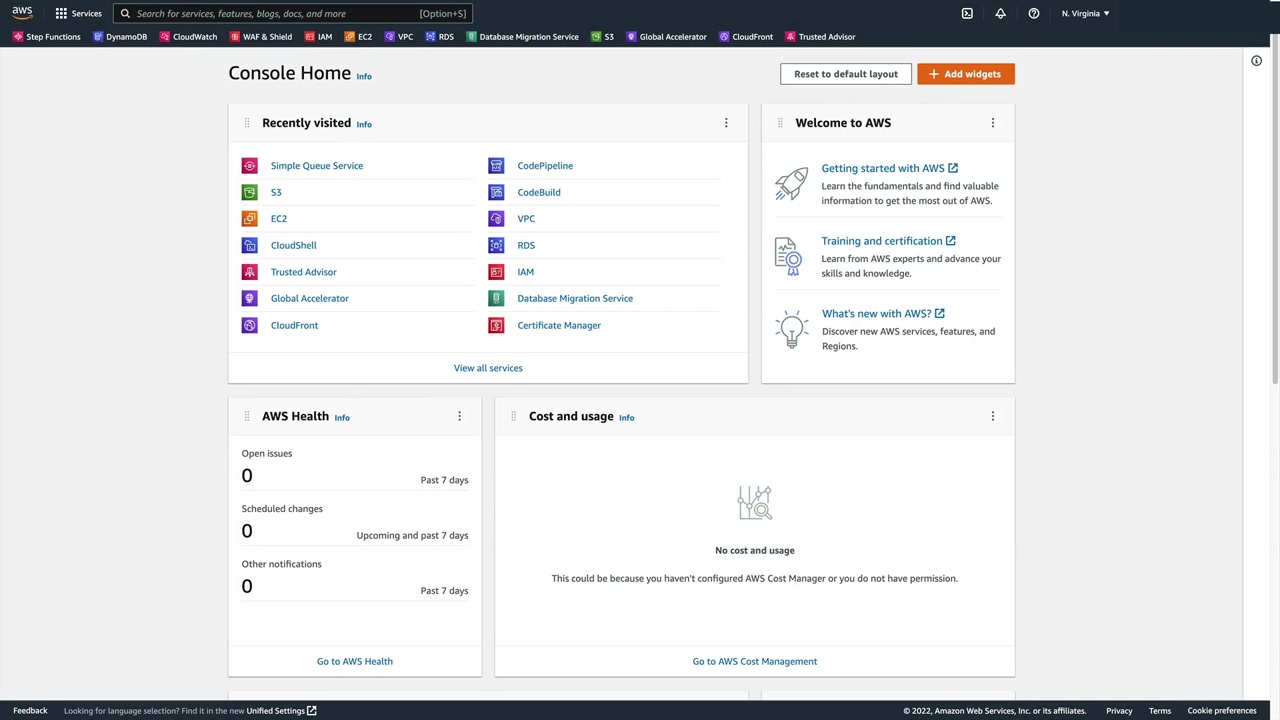Image resolution: width=1280 pixels, height=720 pixels.
Task: Click the certificate icon beside Training and certification
Action: coord(789,256)
